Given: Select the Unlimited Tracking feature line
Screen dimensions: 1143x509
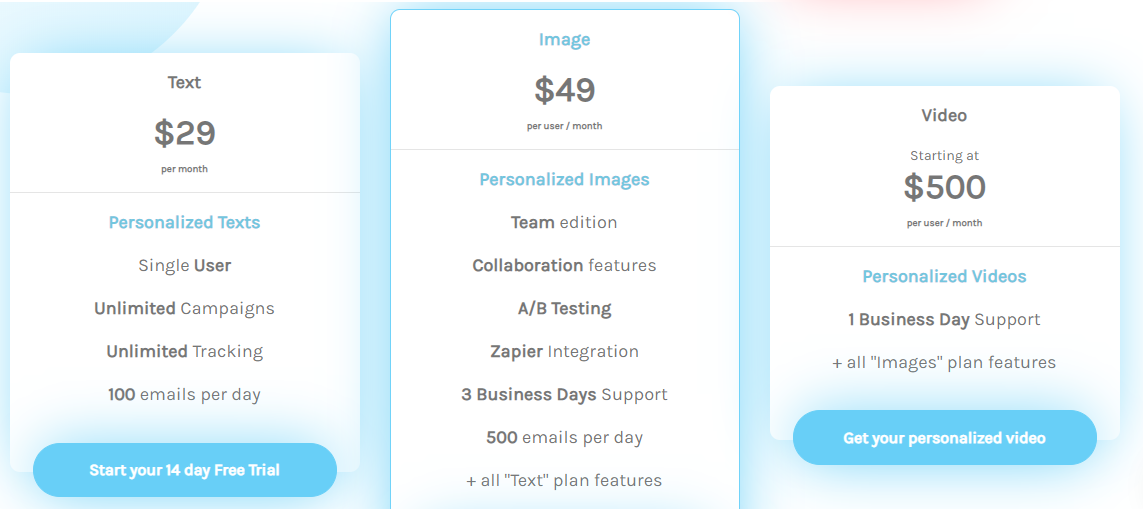Looking at the screenshot, I should click(184, 352).
